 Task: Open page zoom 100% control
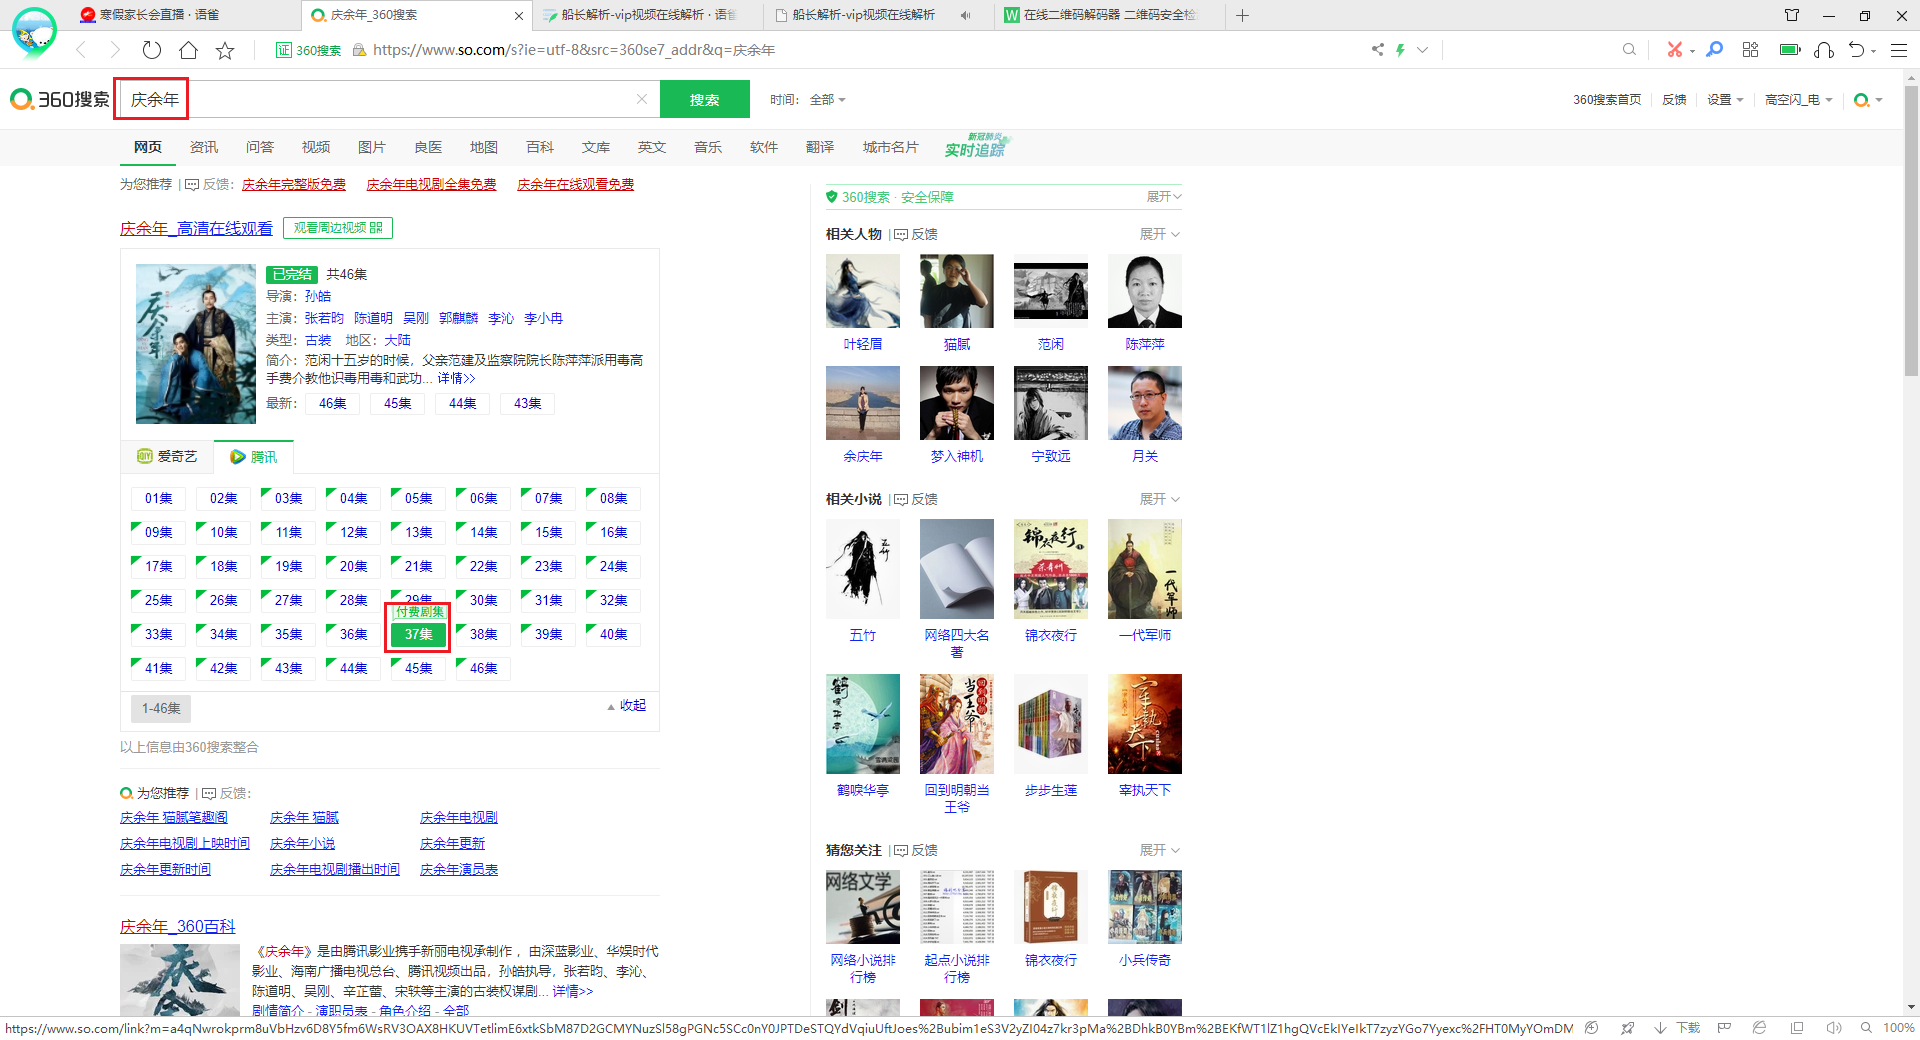(1889, 1028)
